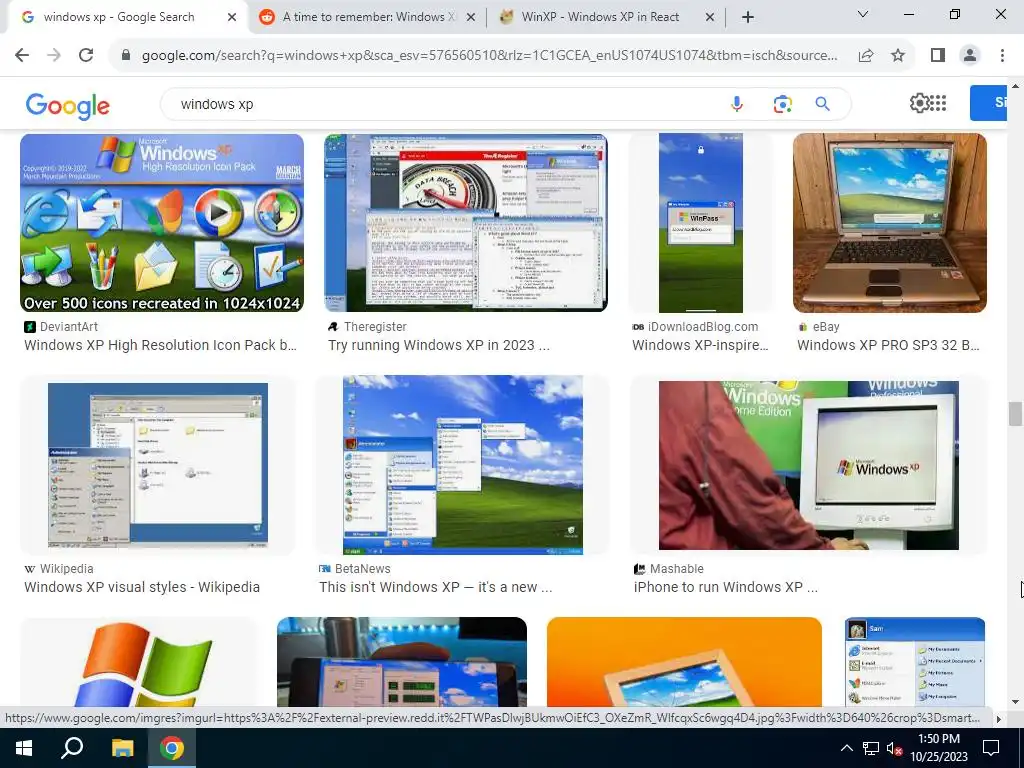The width and height of the screenshot is (1024, 768).
Task: Open the iDownloadBlog WinPass phone image
Action: pos(700,223)
